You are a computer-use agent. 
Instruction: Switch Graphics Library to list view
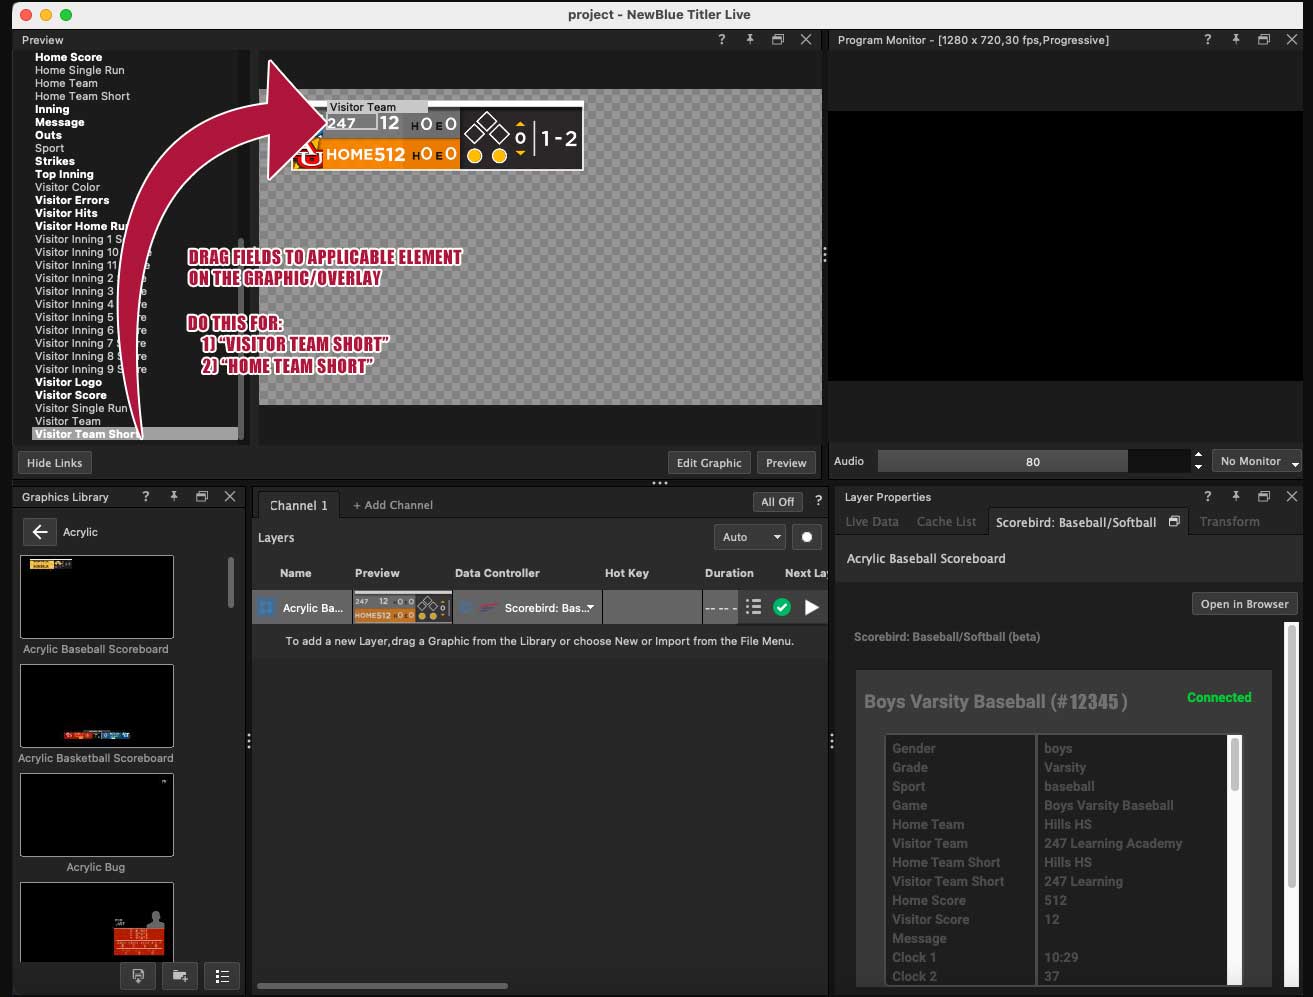[x=222, y=976]
